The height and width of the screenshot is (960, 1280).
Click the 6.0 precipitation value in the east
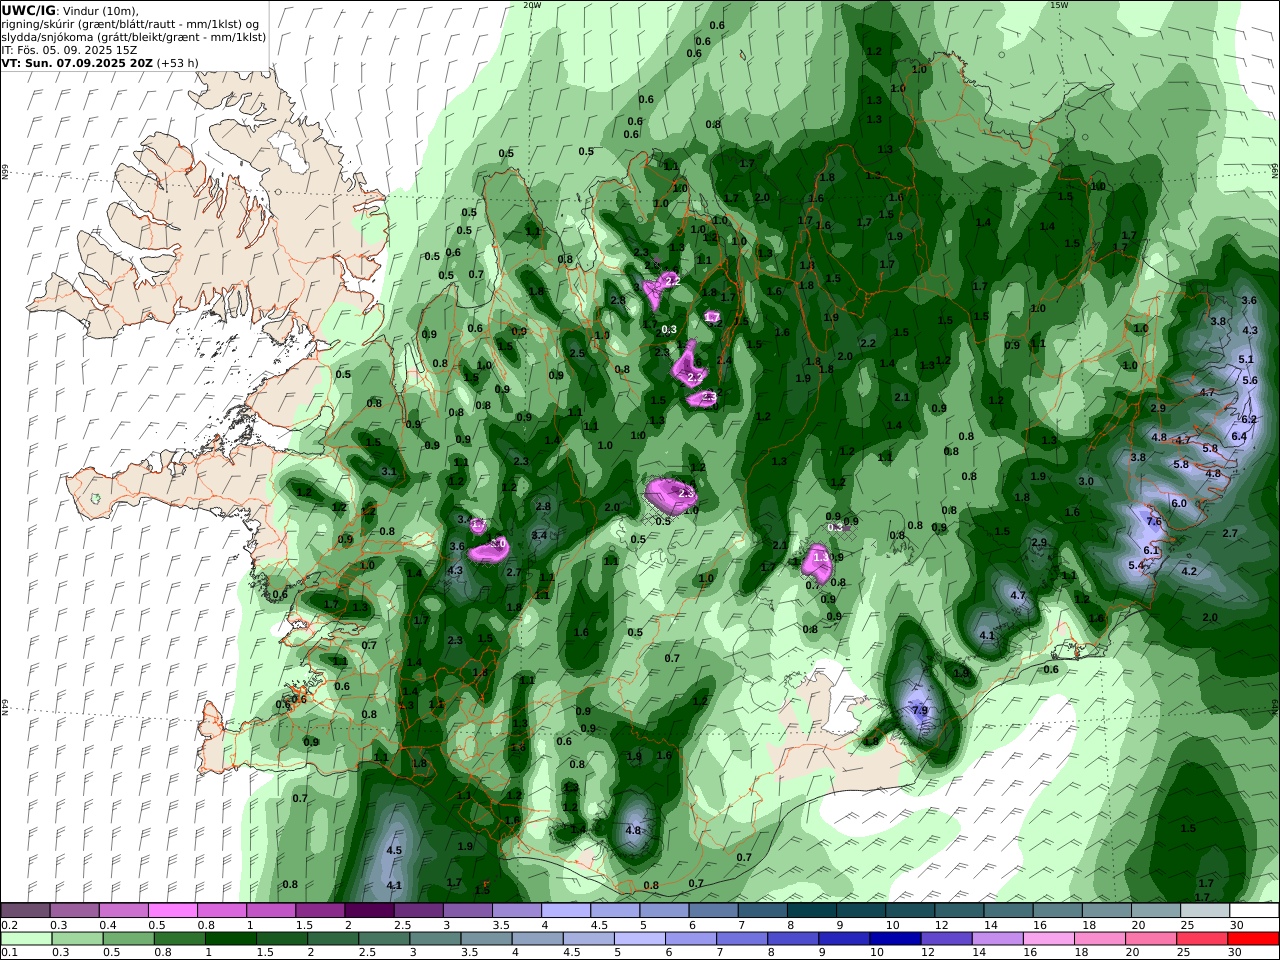pyautogui.click(x=1178, y=503)
